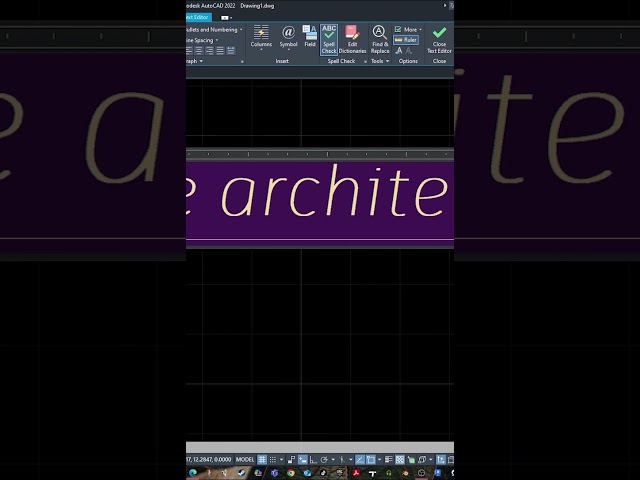Screen dimensions: 640x480
Task: Open Paragraph dialog launcher arrow
Action: point(242,62)
